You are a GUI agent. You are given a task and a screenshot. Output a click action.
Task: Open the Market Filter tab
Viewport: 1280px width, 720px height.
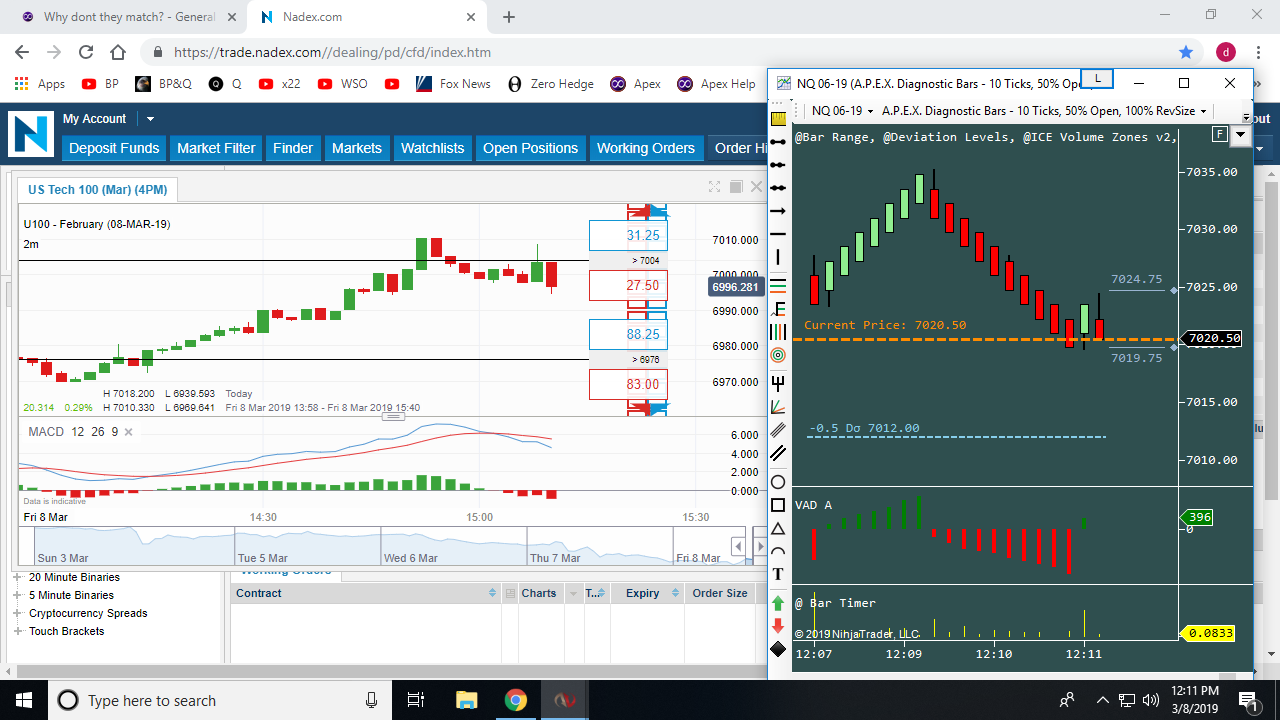pos(216,148)
